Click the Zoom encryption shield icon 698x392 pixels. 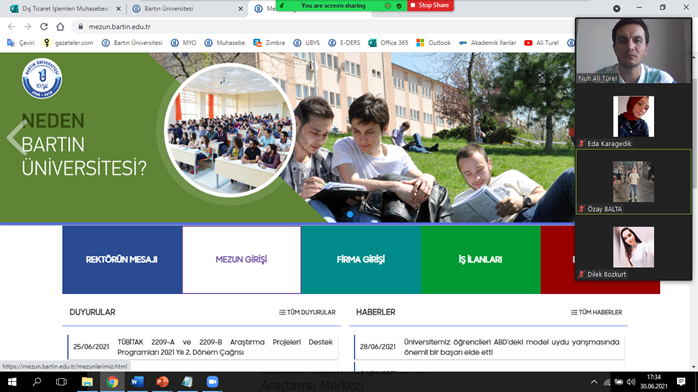399,5
